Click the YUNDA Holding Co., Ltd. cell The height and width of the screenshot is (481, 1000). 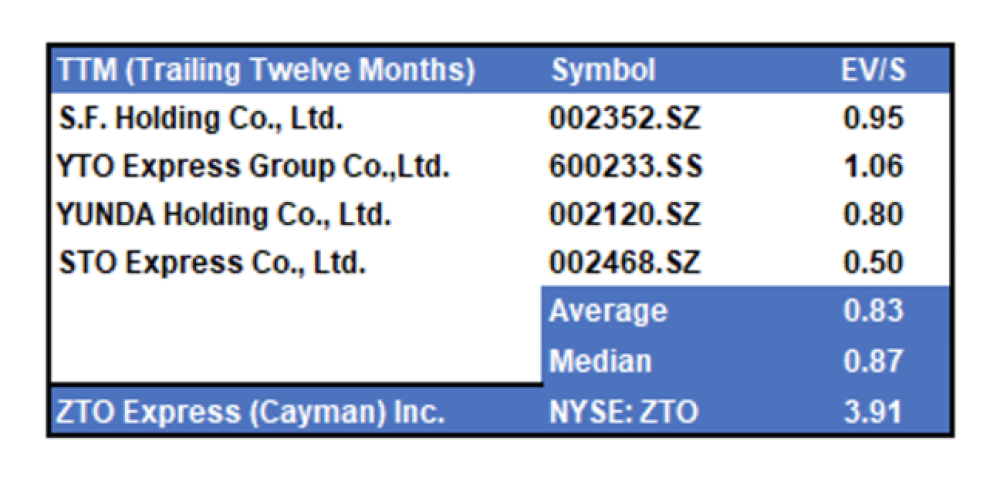[x=224, y=215]
